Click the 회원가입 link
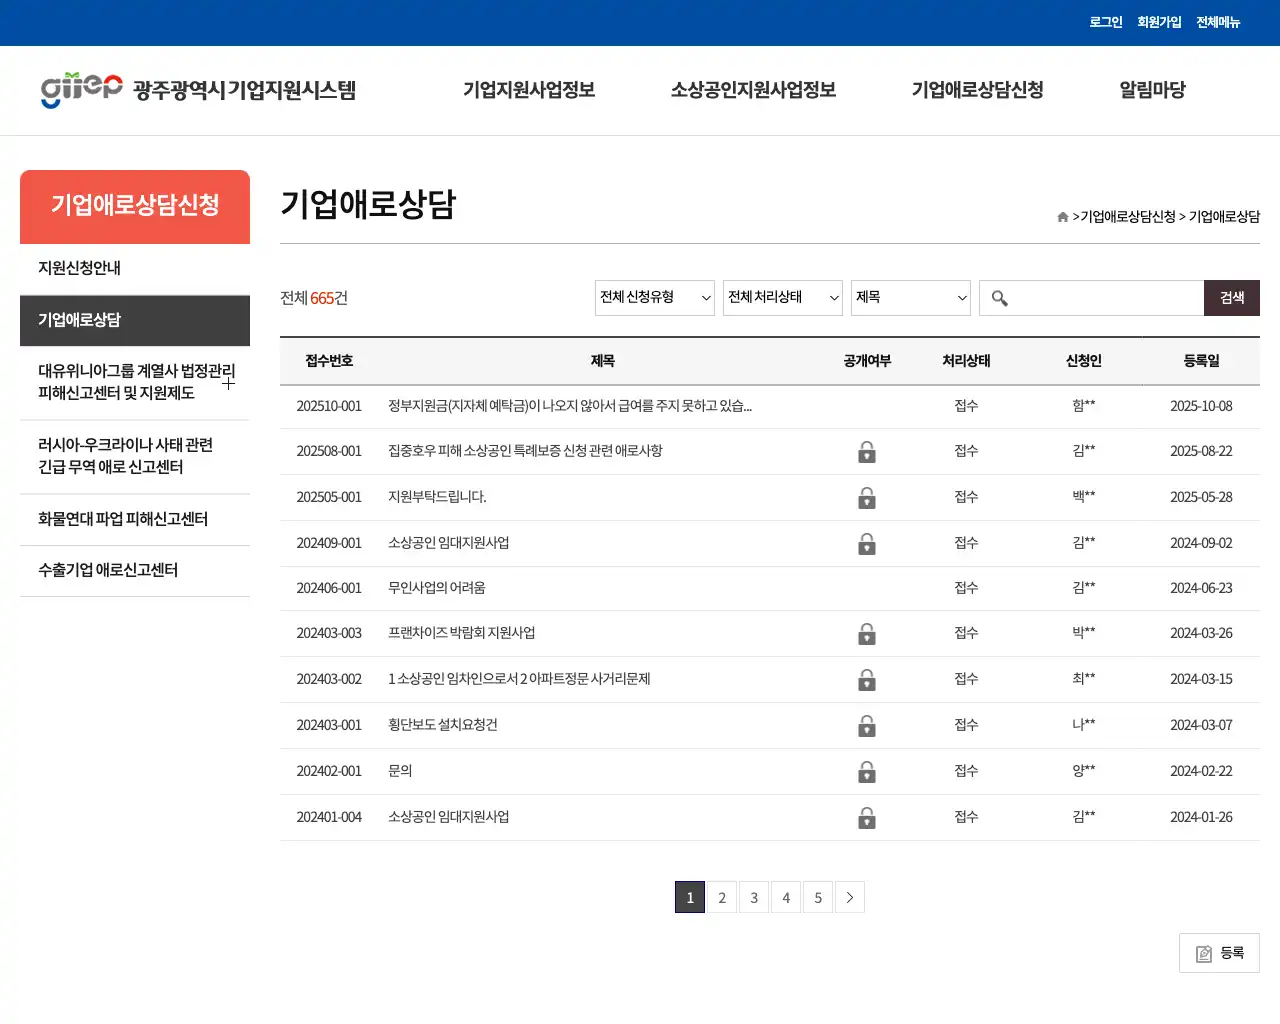Viewport: 1280px width, 1024px height. 1158,22
